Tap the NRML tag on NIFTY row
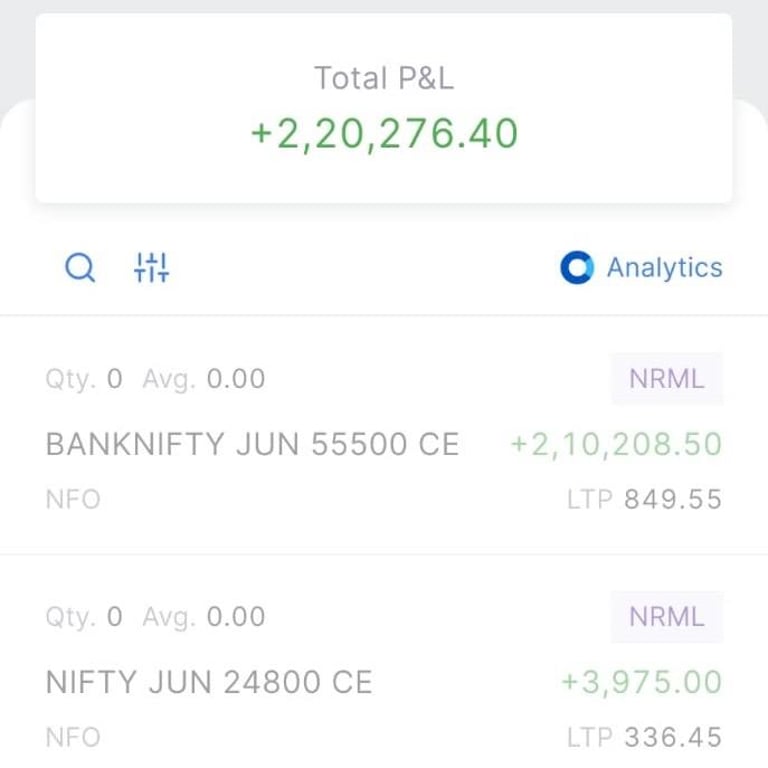 667,616
